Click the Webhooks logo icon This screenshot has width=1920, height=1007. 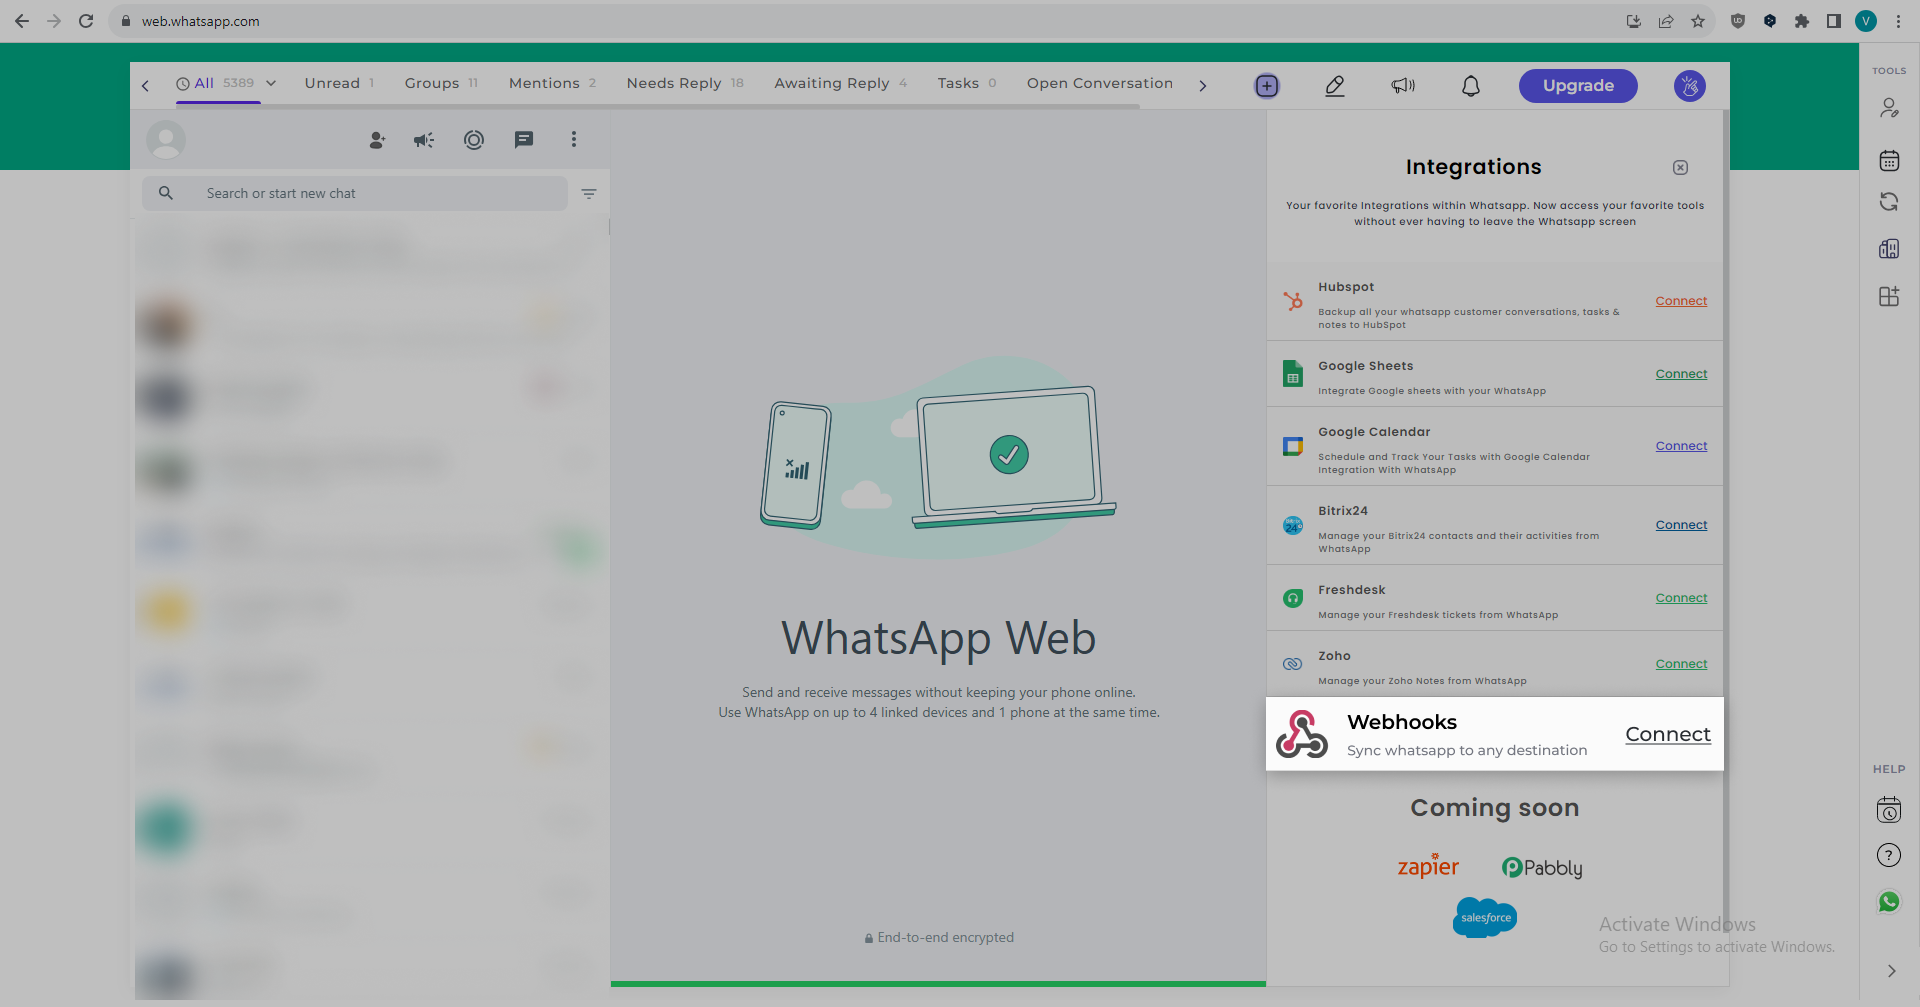point(1302,734)
